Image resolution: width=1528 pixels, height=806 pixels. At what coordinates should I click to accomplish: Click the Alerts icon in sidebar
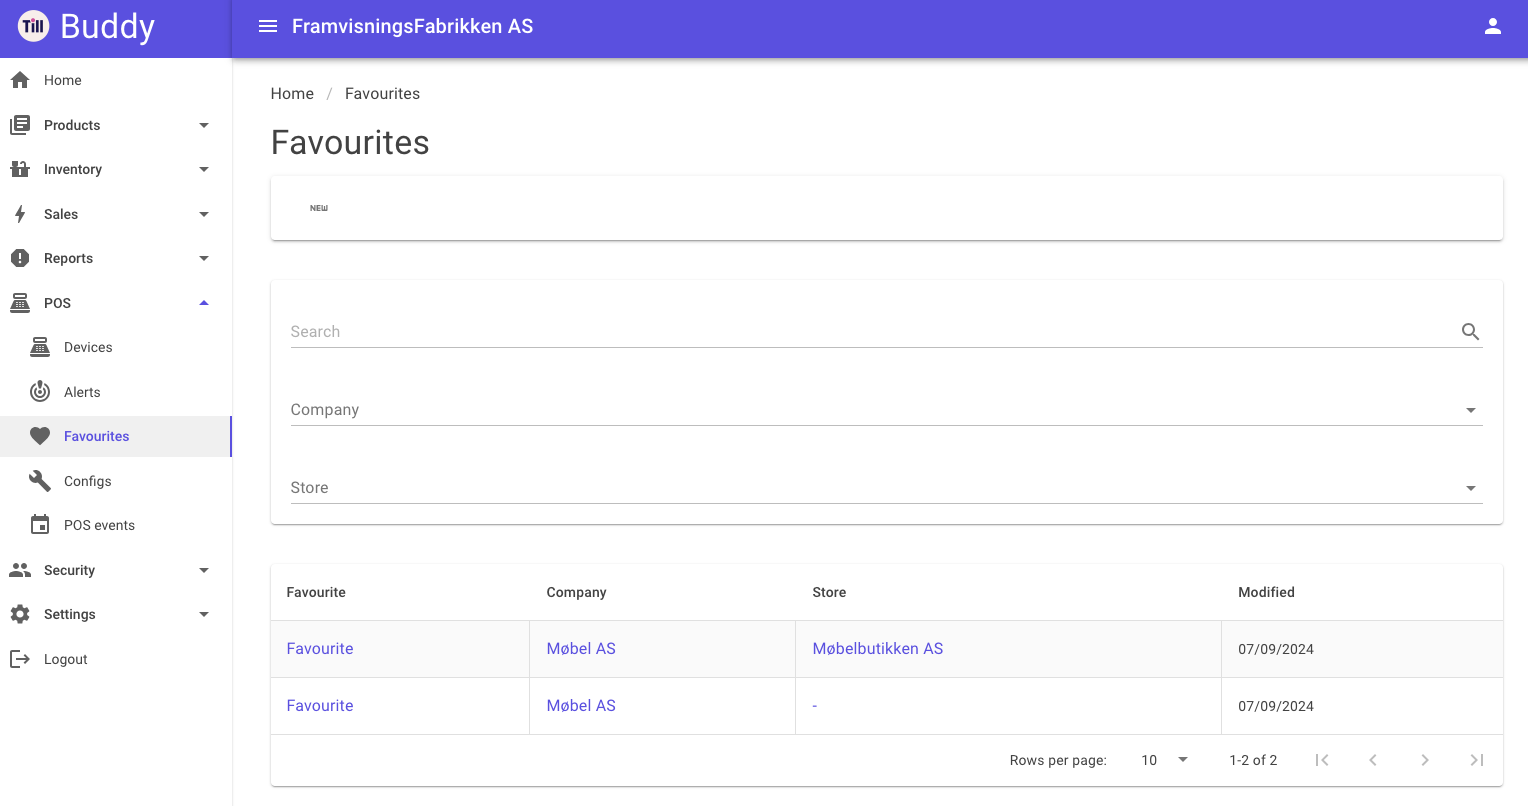[x=40, y=392]
